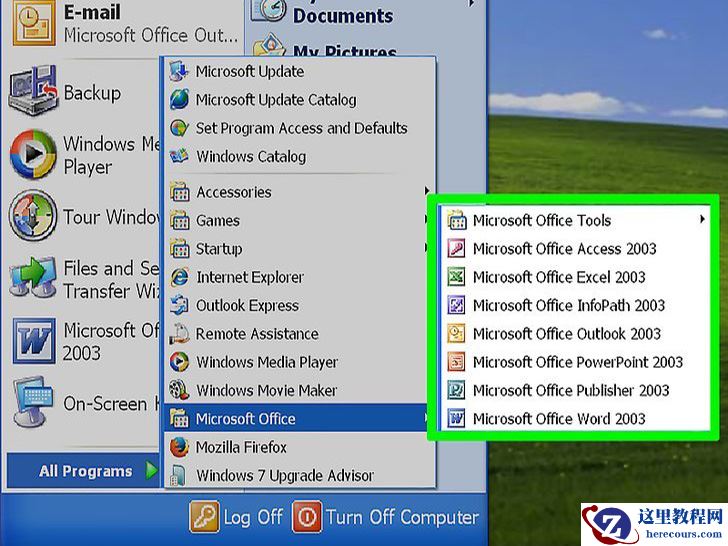Click the pinned Word 2003 icon in the Start menu
728x546 pixels.
pyautogui.click(x=33, y=341)
